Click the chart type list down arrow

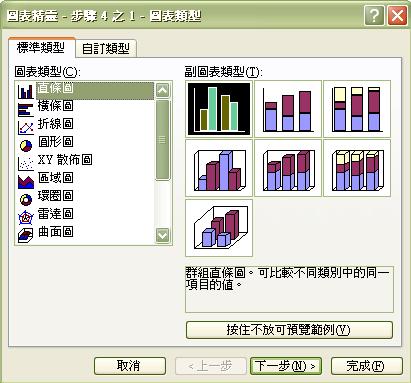pos(163,235)
